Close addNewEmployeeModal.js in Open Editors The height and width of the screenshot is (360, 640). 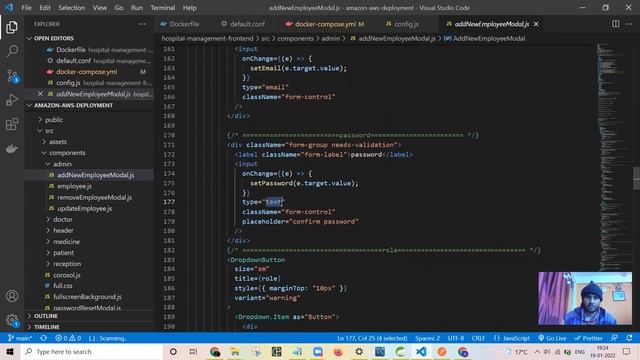point(40,94)
